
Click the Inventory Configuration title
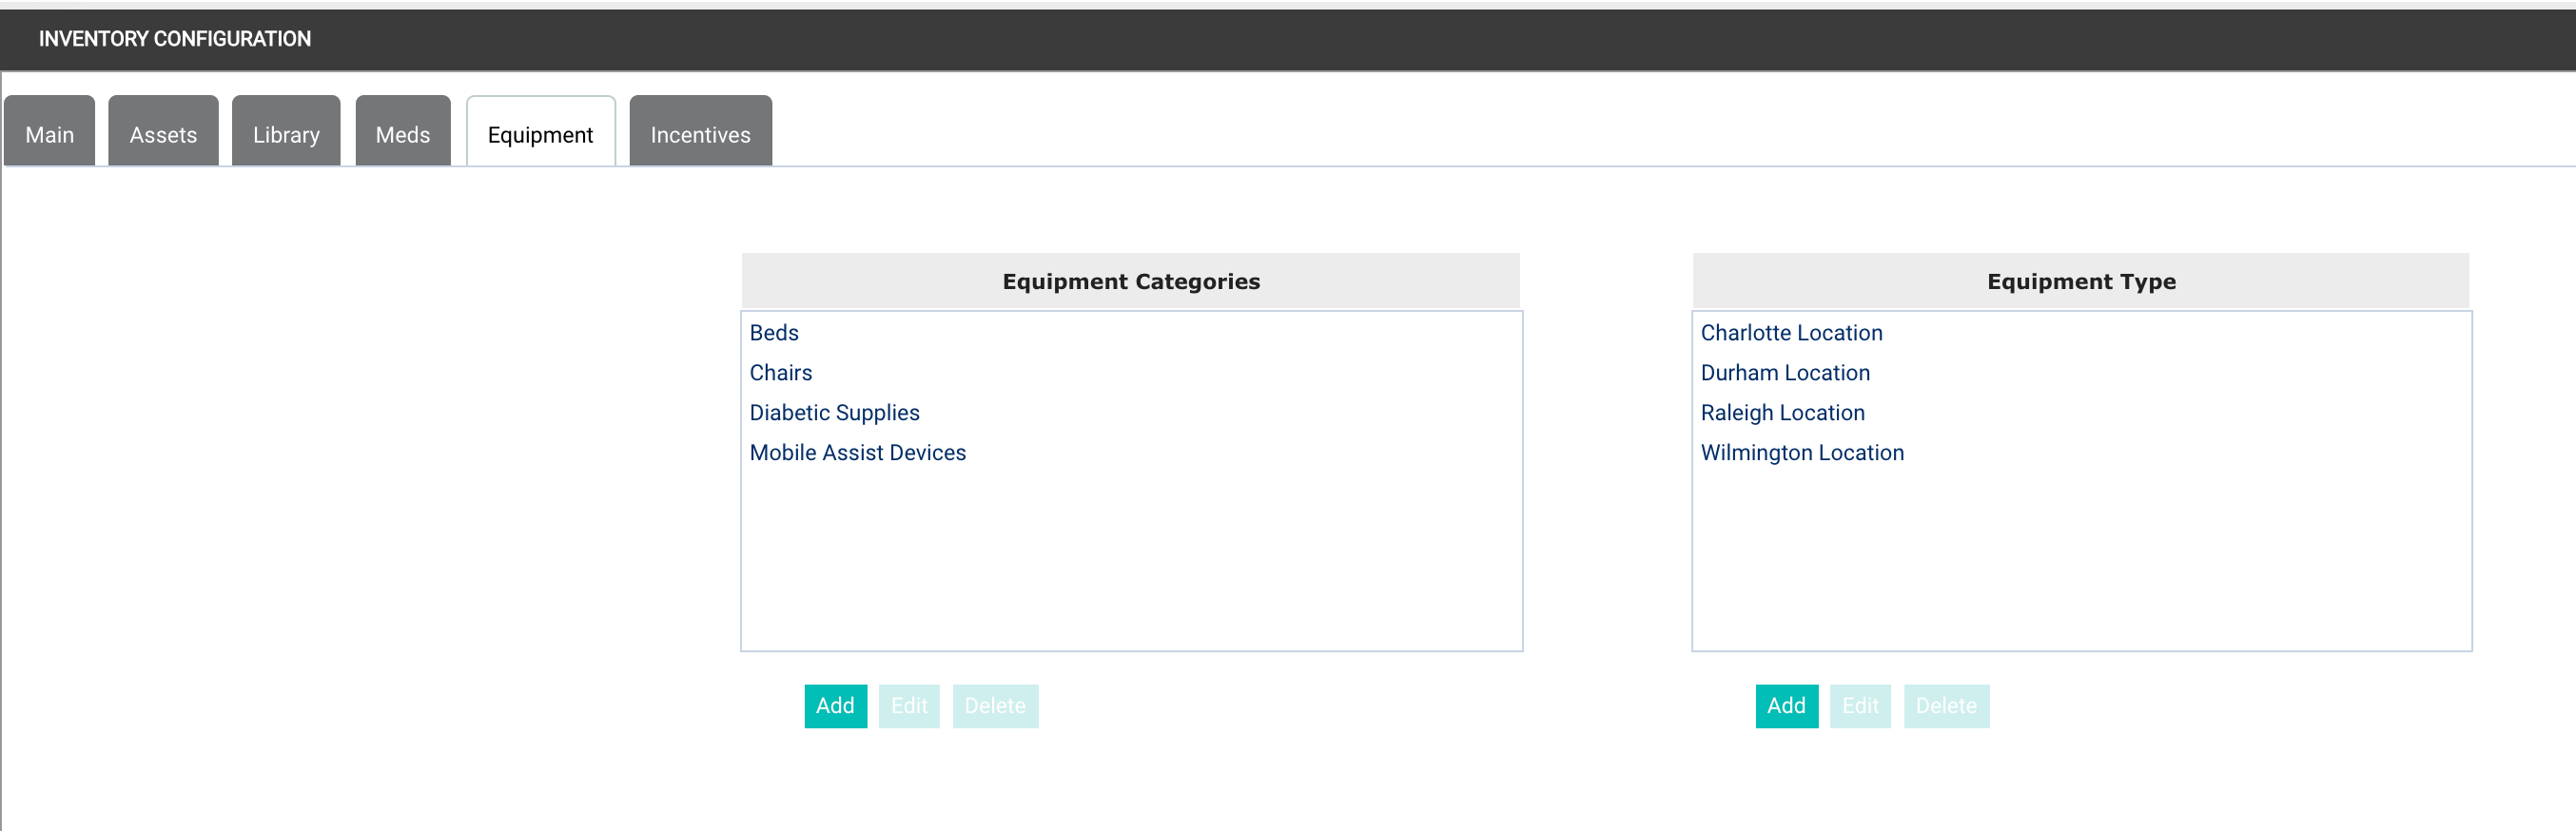[x=175, y=39]
